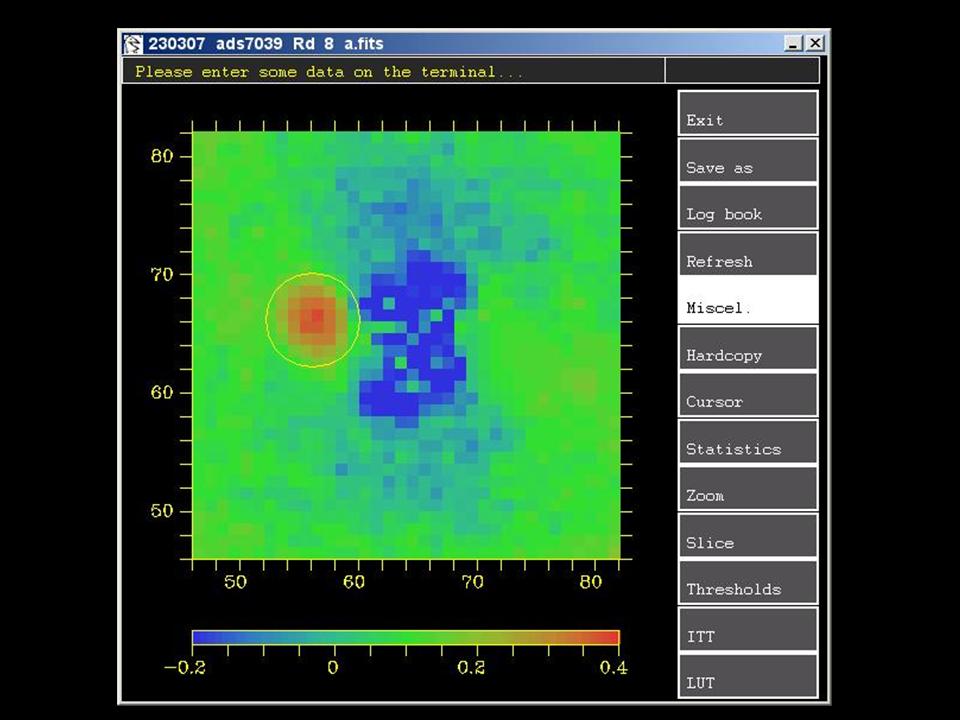The image size is (960, 720).
Task: Choose Hardcopy from the side panel
Action: [748, 349]
